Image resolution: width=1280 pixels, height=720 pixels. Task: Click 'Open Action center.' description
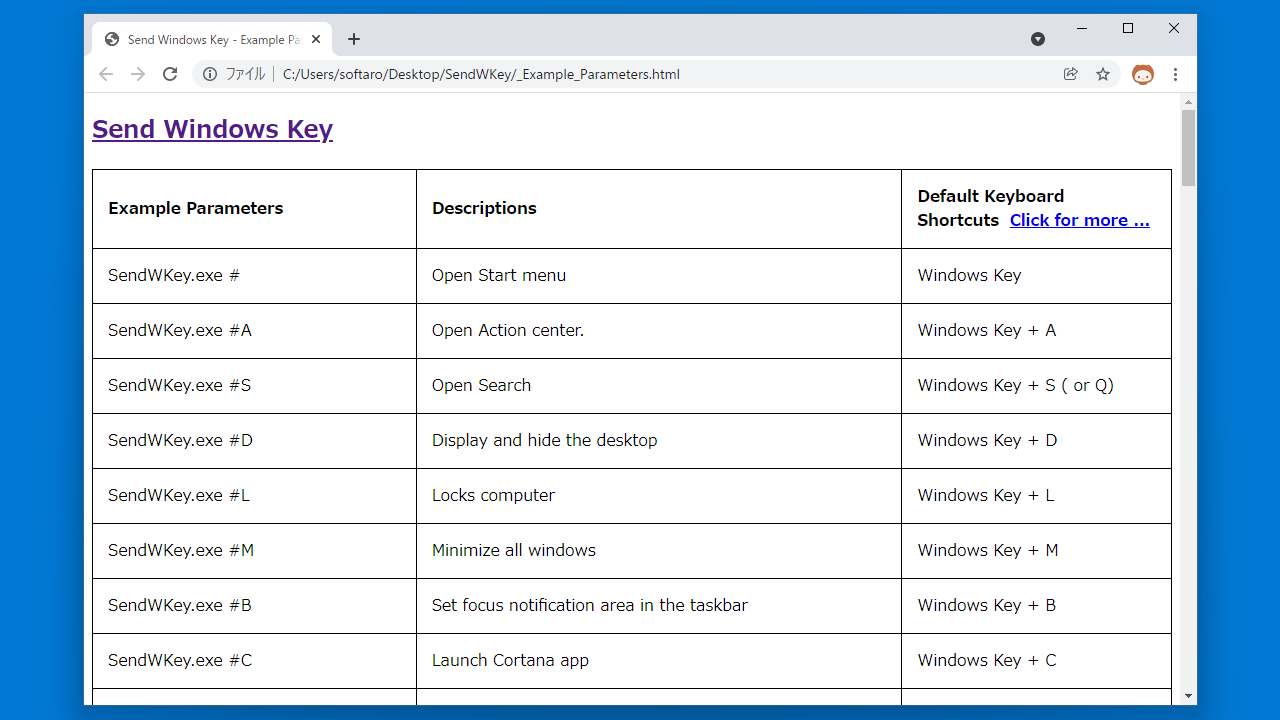pos(508,330)
